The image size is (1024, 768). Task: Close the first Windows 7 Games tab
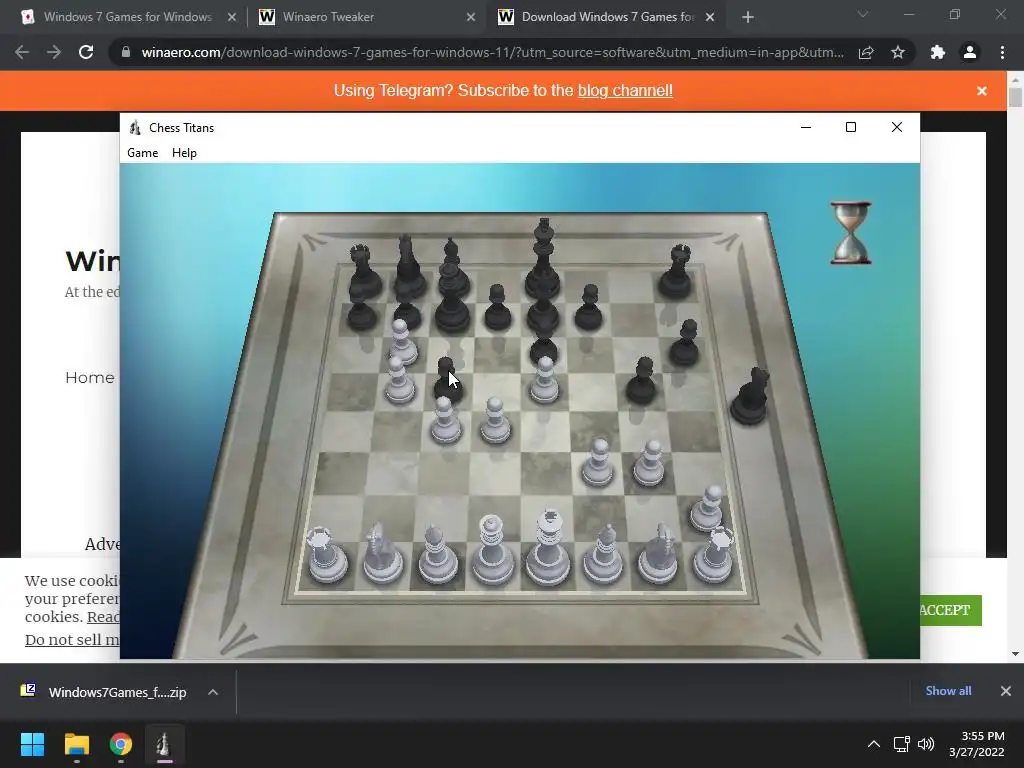pyautogui.click(x=232, y=18)
